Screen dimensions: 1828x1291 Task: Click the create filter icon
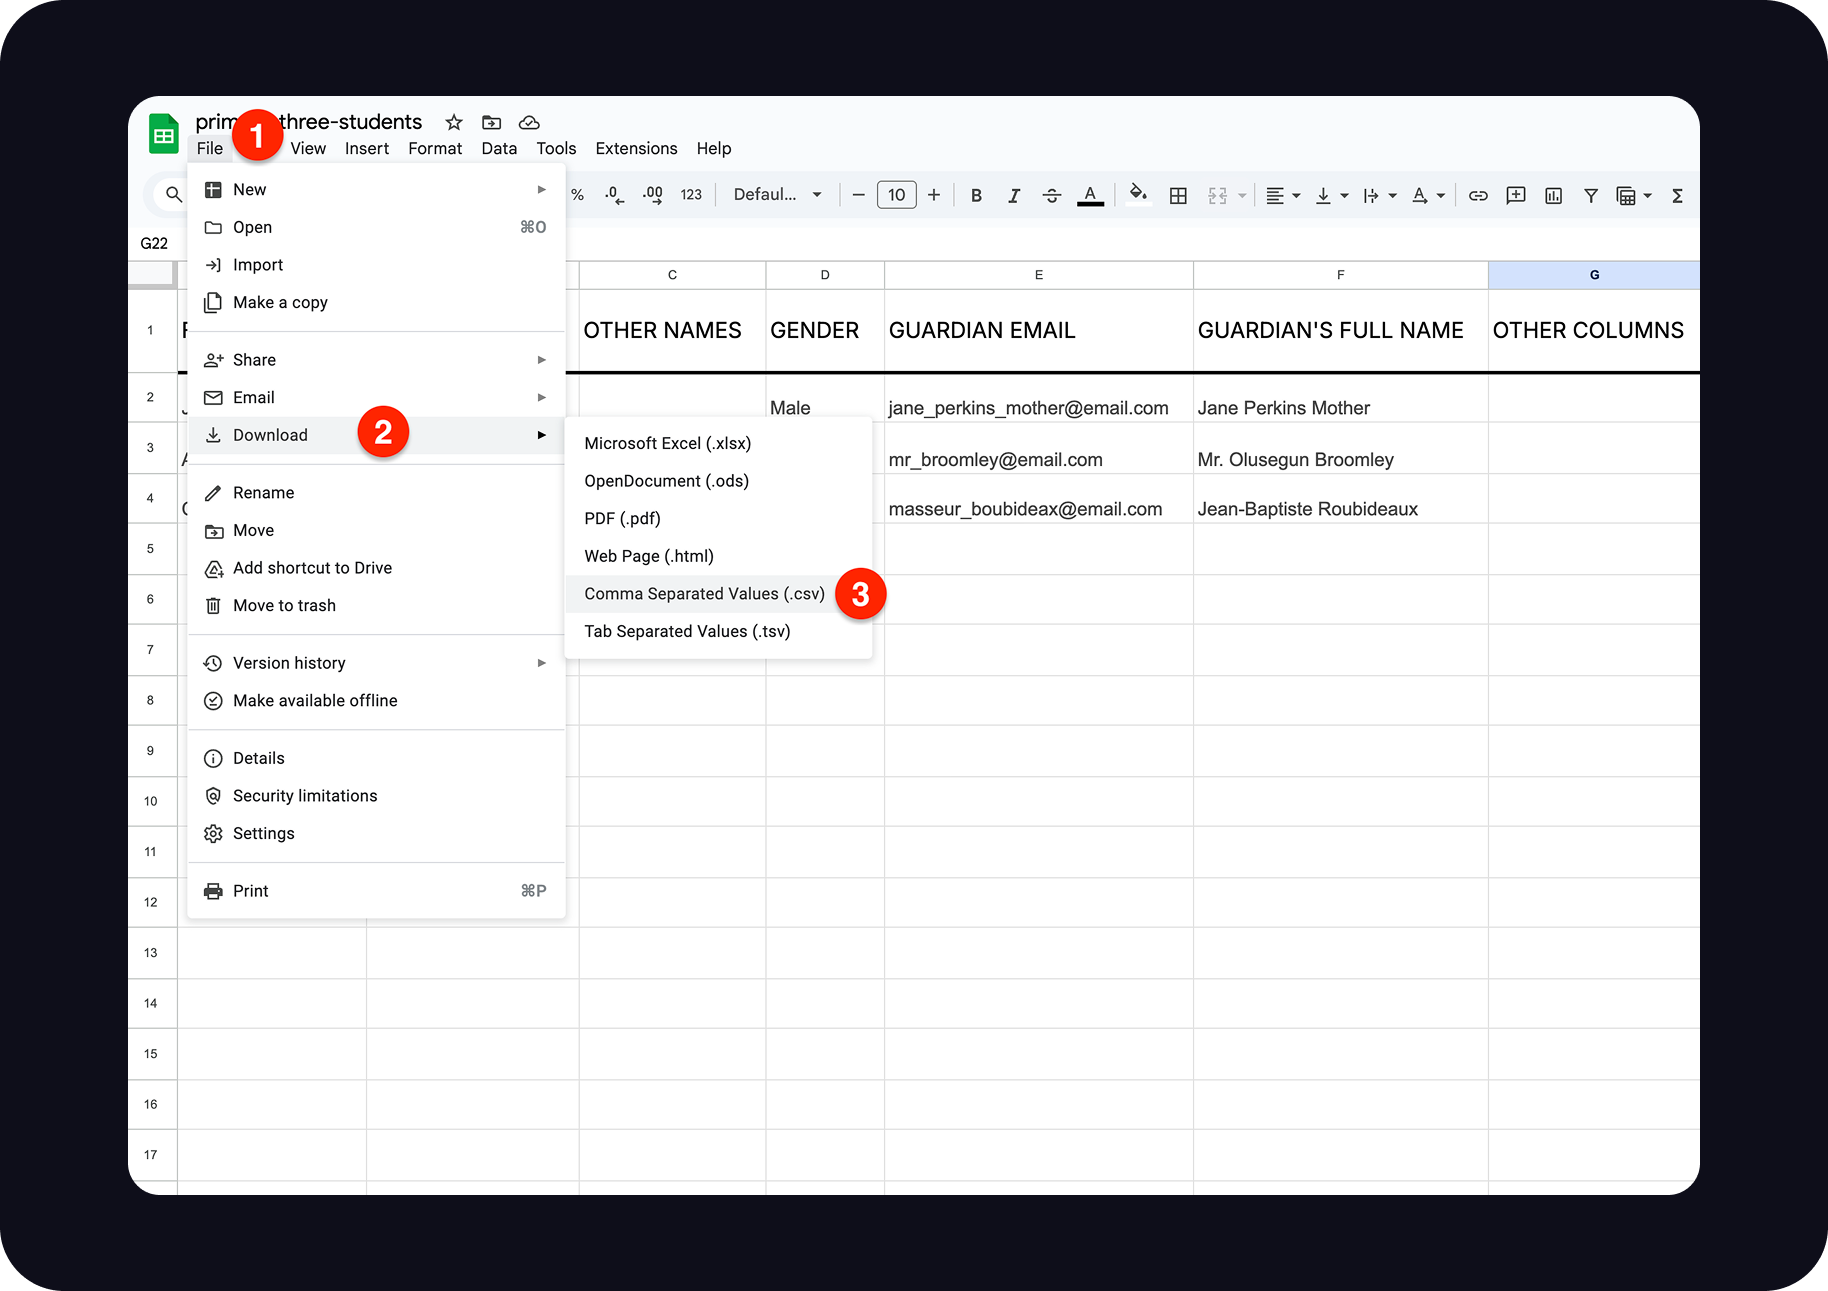coord(1591,195)
